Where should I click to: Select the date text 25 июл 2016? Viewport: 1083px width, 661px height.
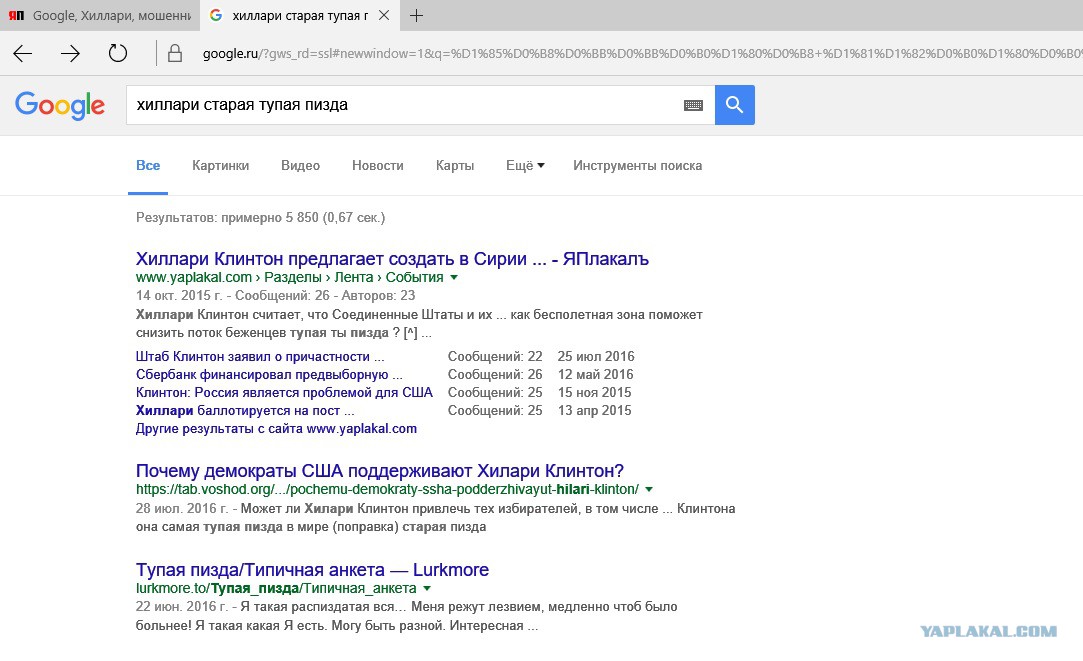click(596, 356)
